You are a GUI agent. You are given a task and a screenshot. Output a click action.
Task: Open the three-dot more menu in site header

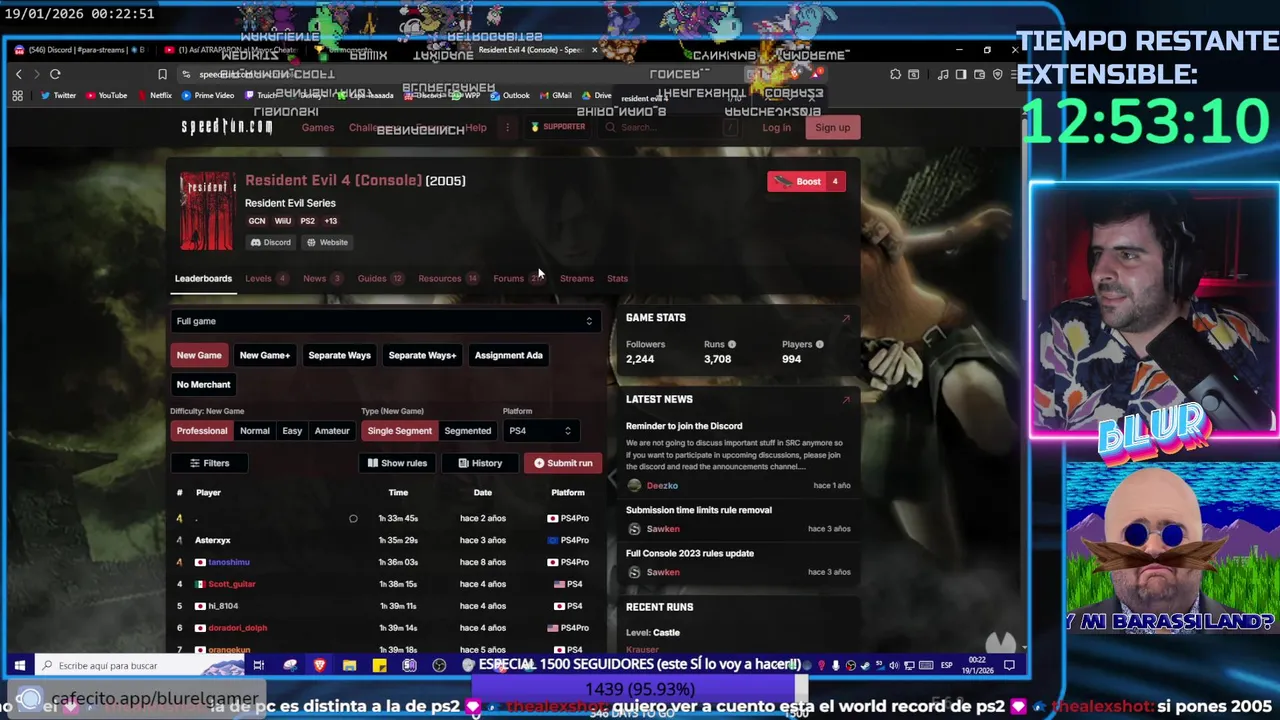507,127
